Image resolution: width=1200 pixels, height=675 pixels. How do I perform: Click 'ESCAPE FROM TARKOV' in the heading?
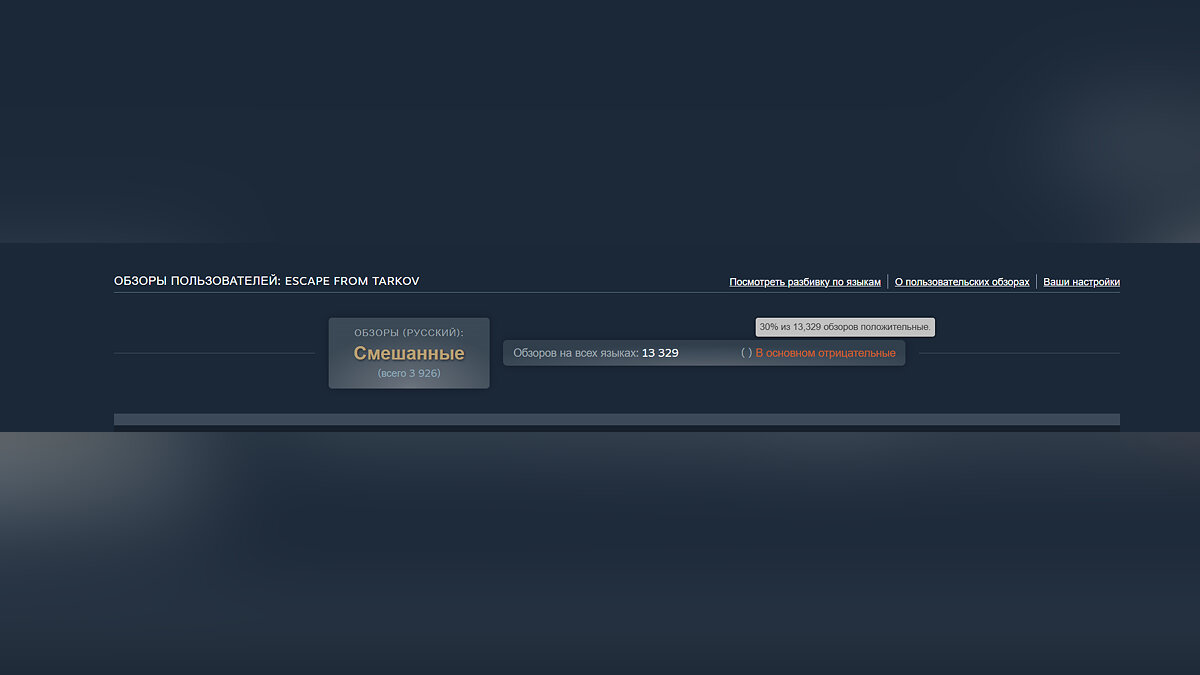coord(352,281)
